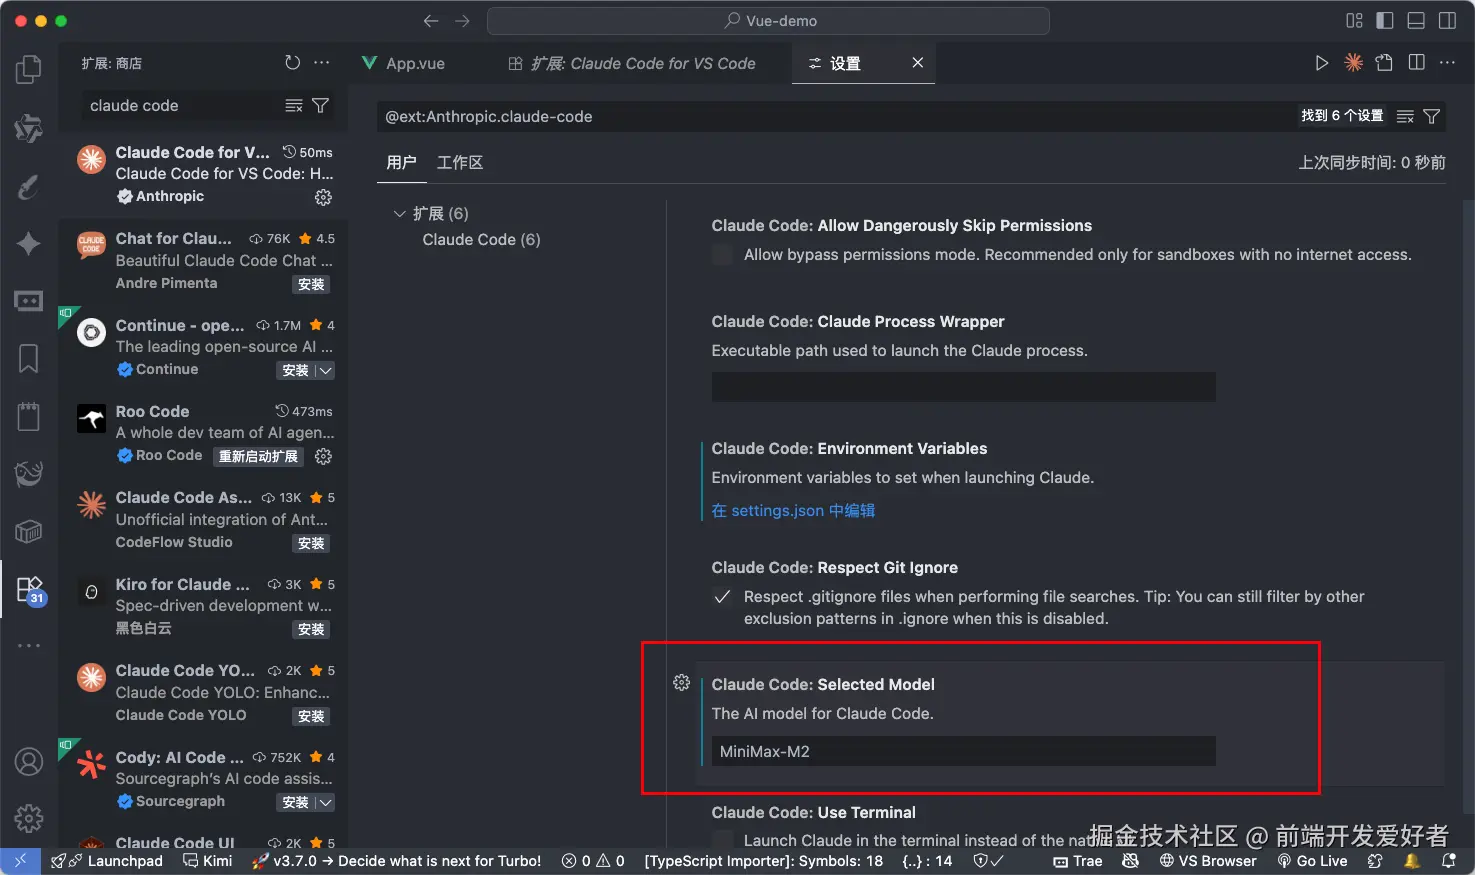Collapse the 扩展 (6) settings tree
The height and width of the screenshot is (875, 1475).
pyautogui.click(x=400, y=214)
